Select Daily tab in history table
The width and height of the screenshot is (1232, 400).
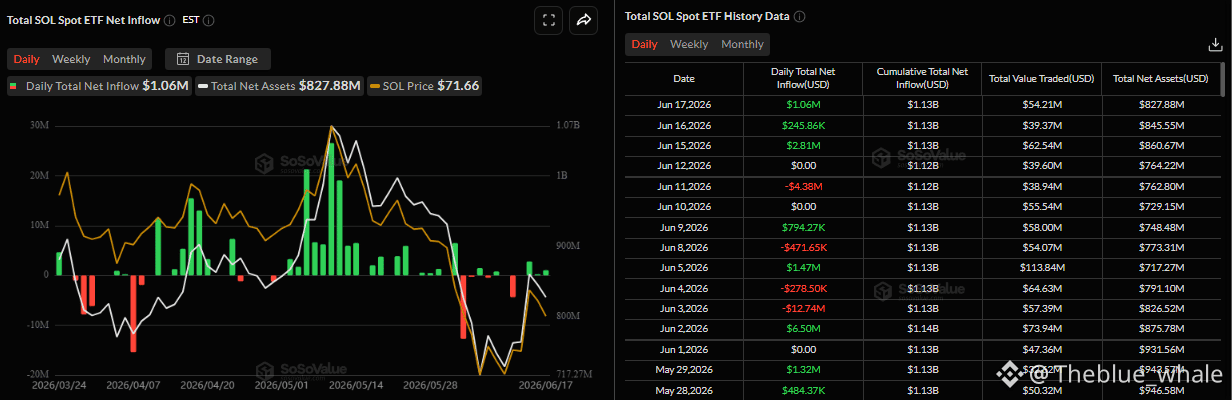pos(645,44)
